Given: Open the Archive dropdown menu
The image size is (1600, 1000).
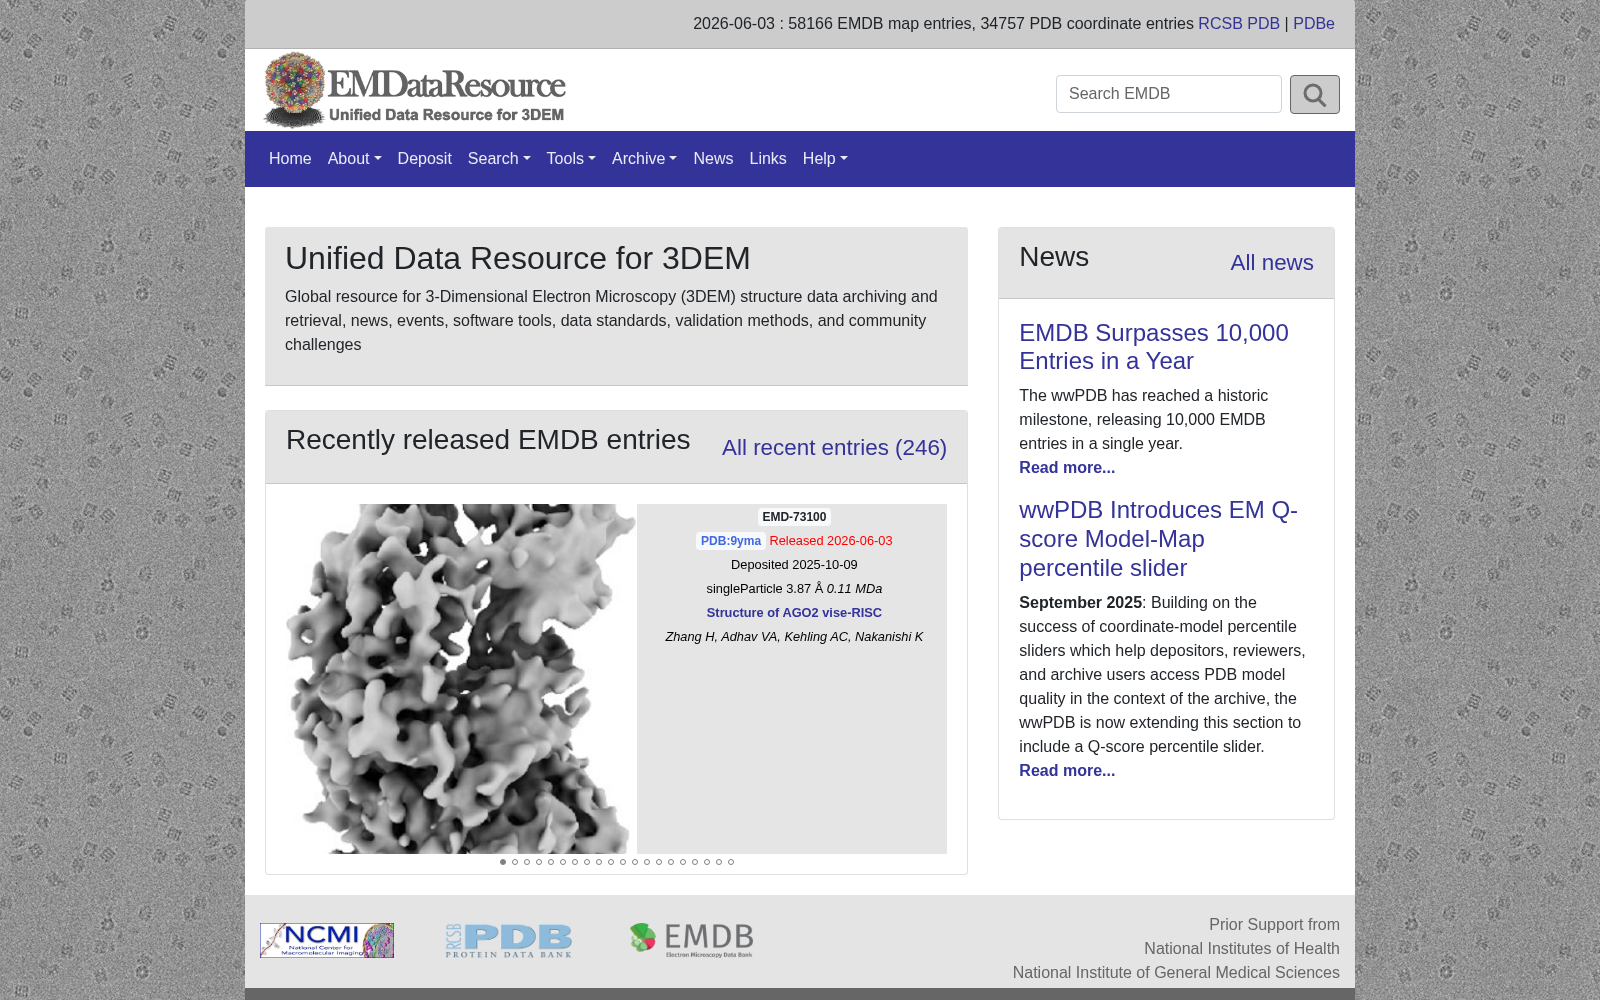Looking at the screenshot, I should coord(644,159).
